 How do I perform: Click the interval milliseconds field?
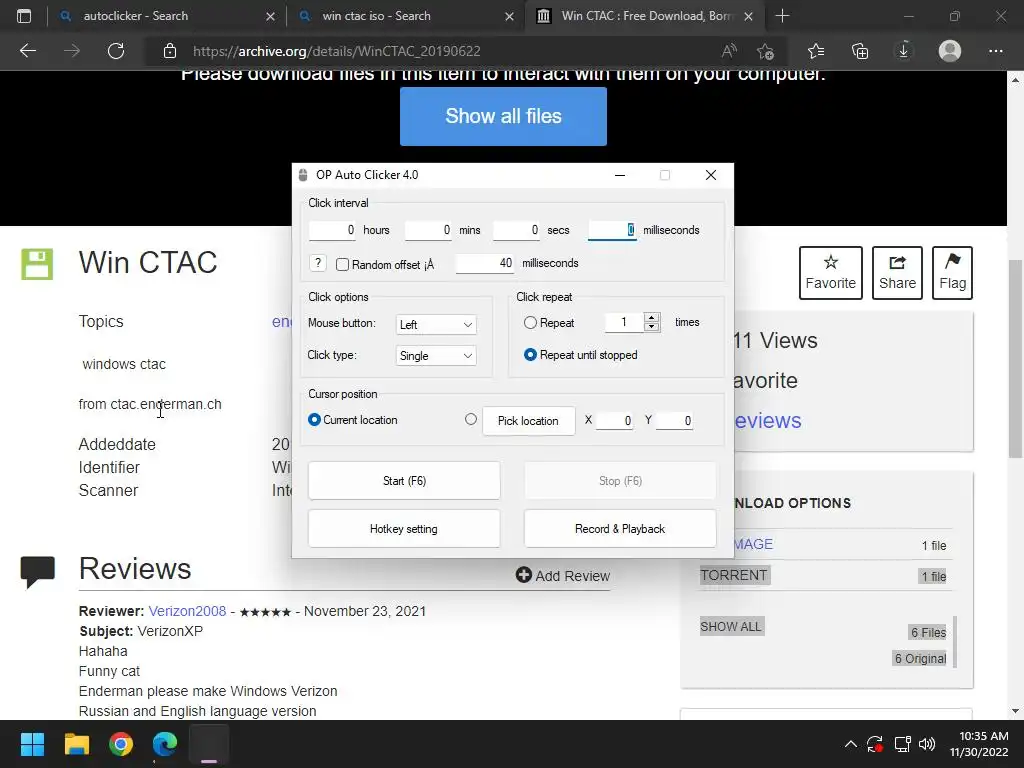612,230
